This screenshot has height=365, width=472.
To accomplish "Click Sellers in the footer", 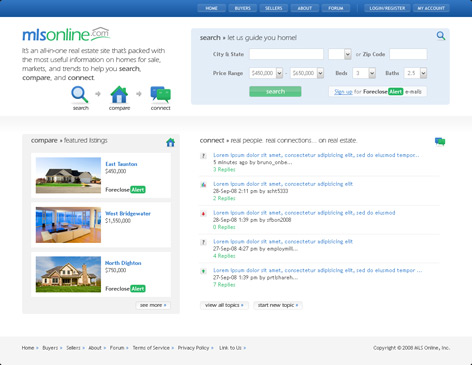I will [x=73, y=348].
